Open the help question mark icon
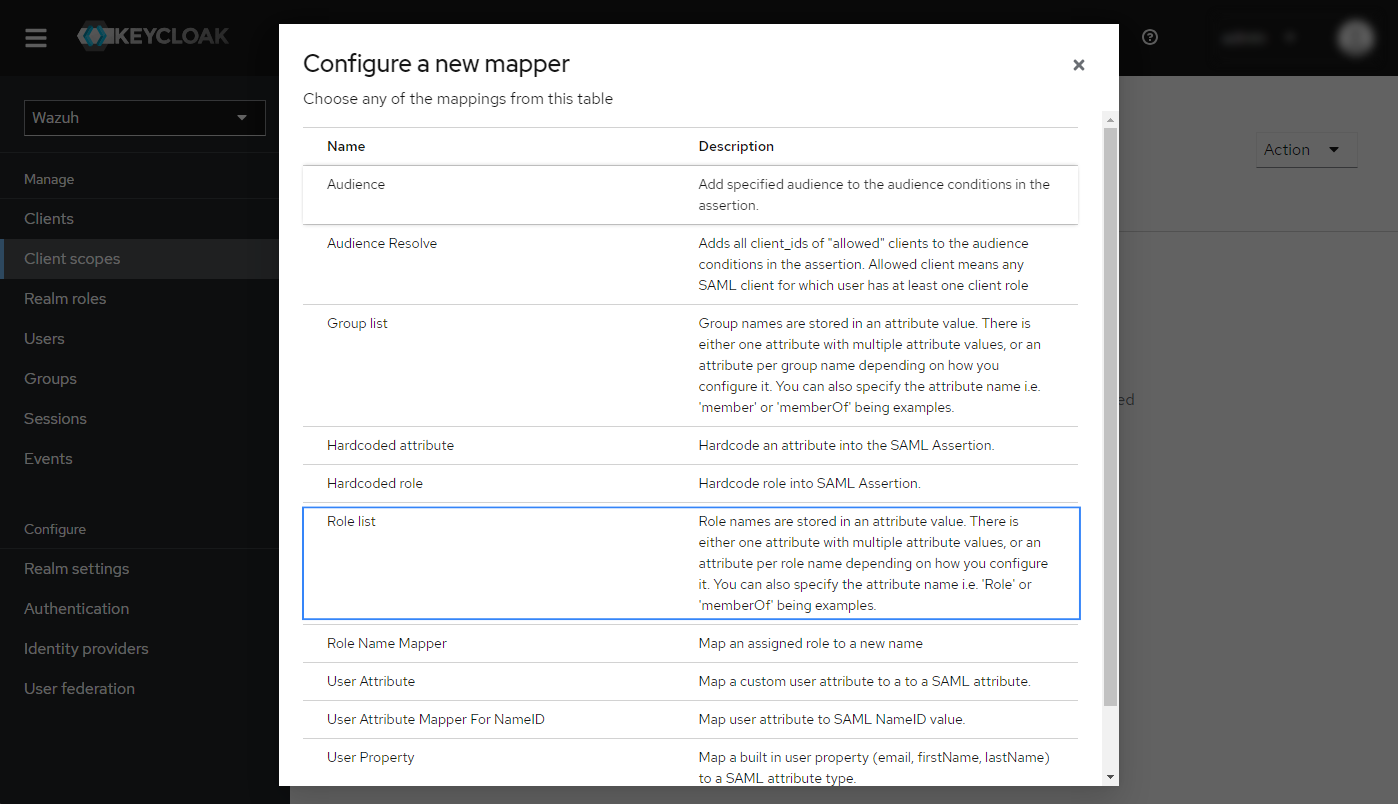Viewport: 1398px width, 804px height. tap(1150, 38)
